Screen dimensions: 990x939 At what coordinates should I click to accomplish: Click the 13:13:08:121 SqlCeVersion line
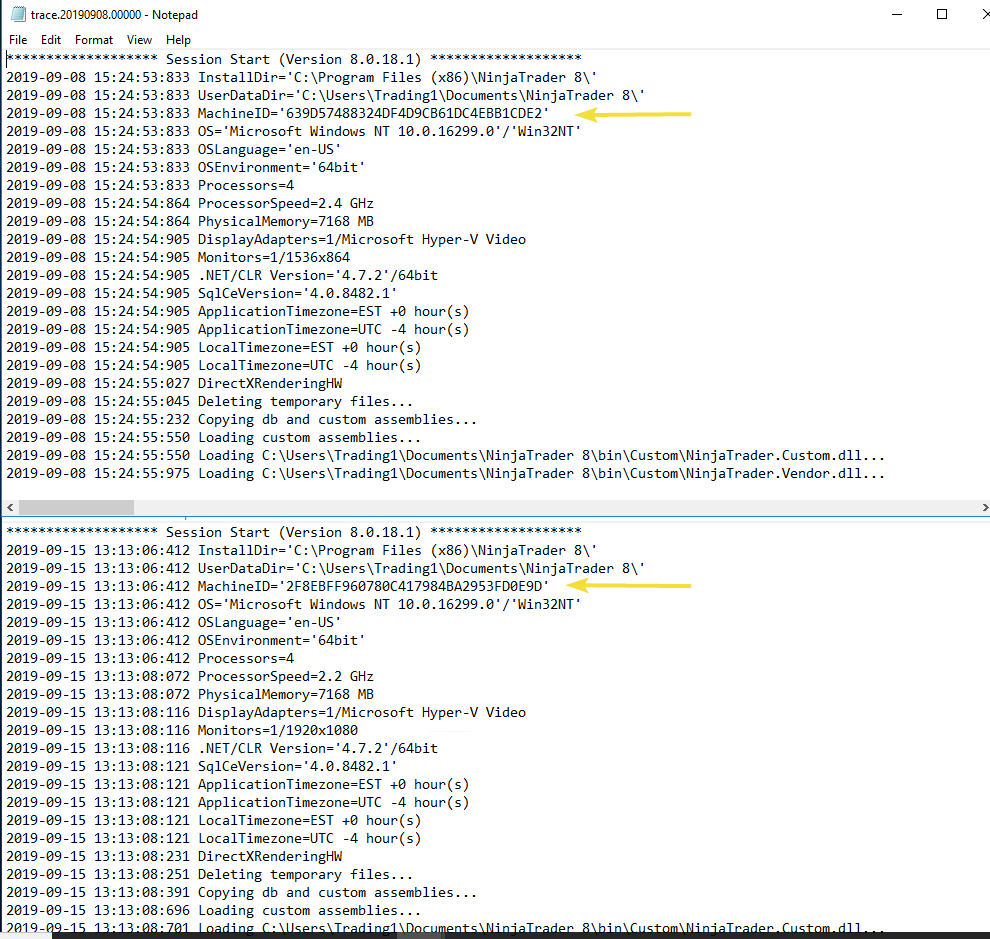point(202,767)
